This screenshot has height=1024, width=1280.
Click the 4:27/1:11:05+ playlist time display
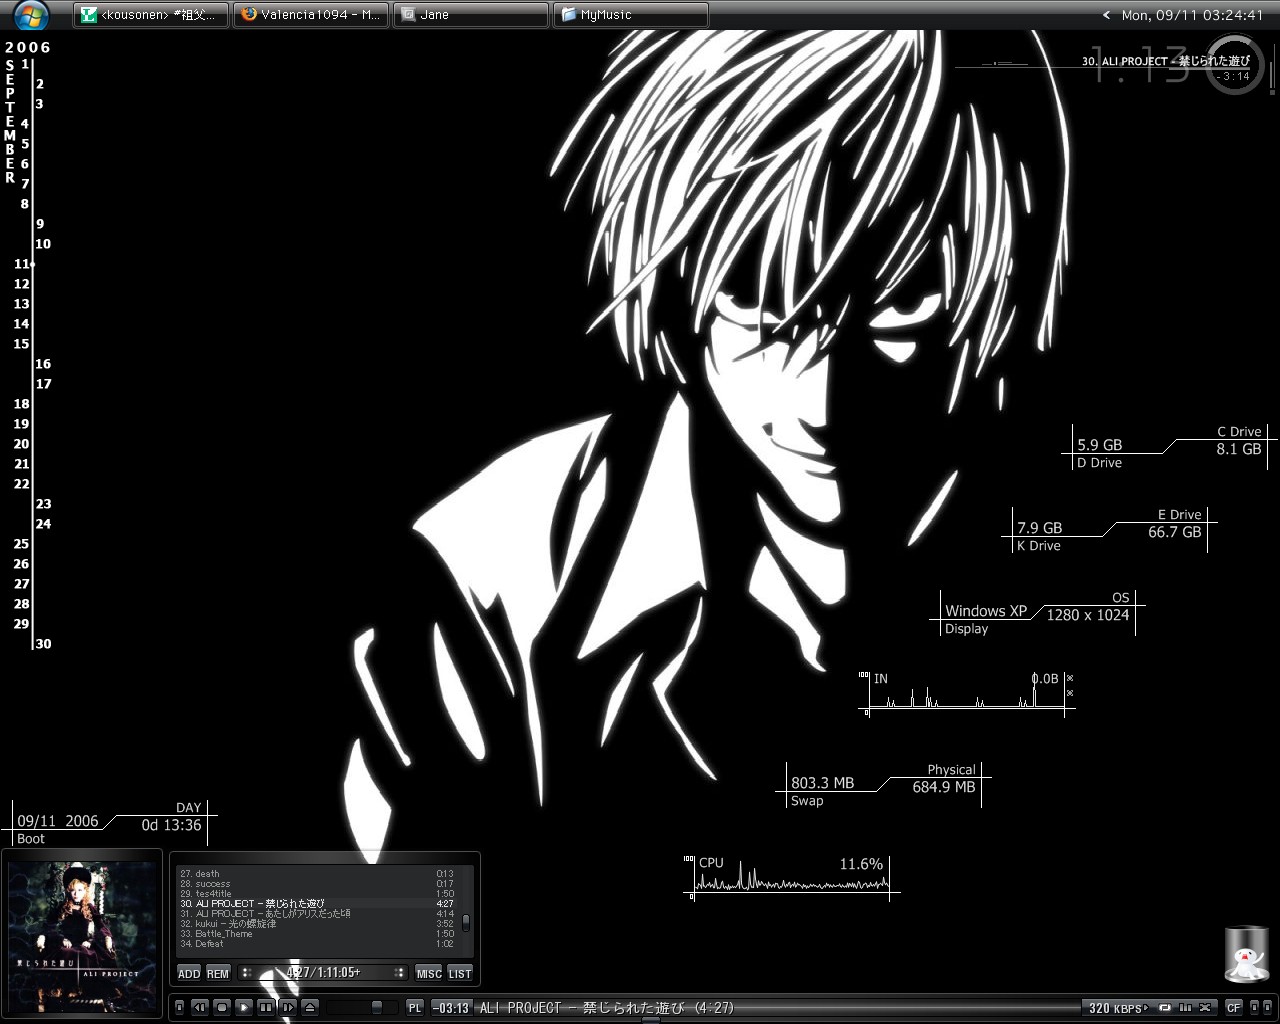tap(324, 973)
